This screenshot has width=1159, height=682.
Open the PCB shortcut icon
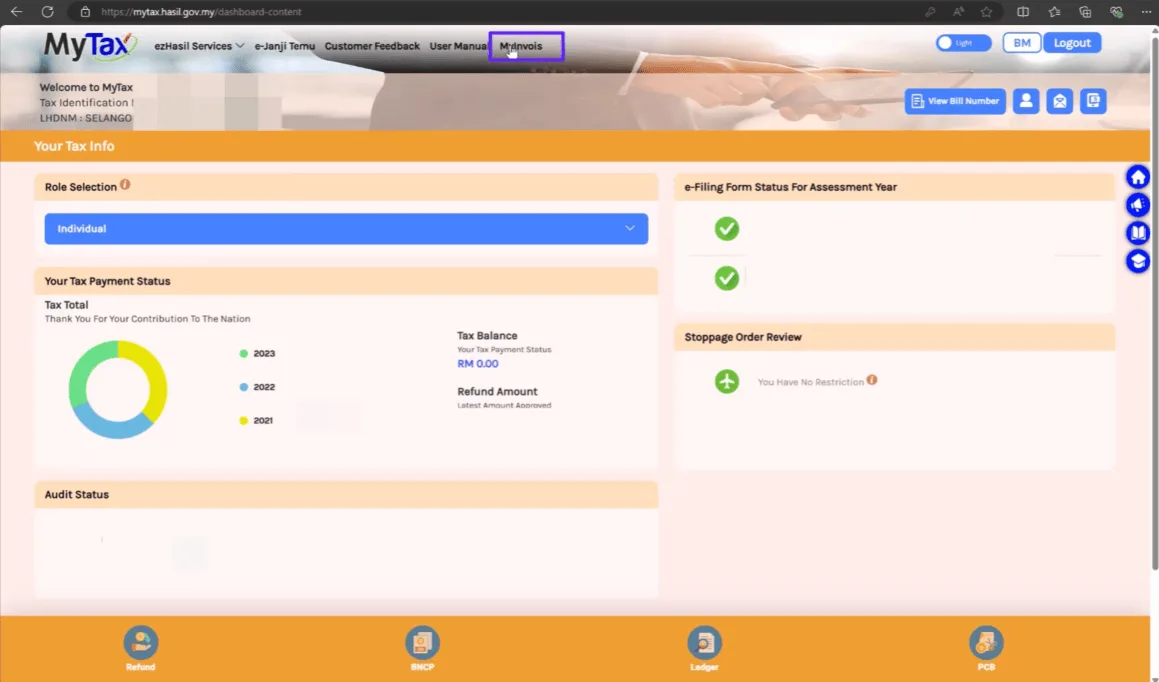pos(986,643)
